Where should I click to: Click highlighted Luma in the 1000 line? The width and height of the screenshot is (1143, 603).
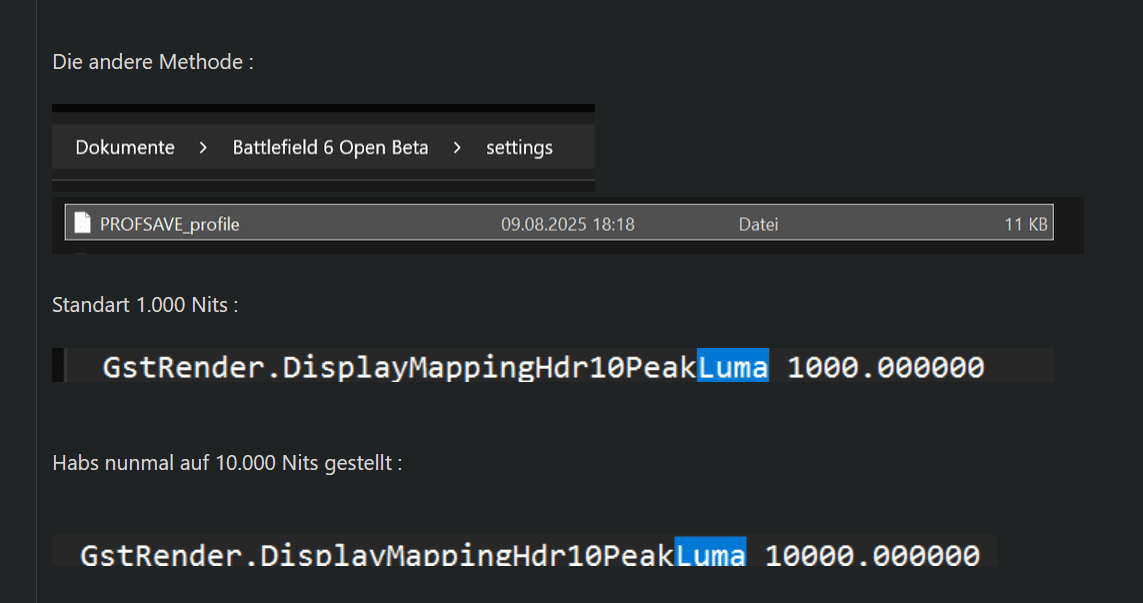(733, 367)
